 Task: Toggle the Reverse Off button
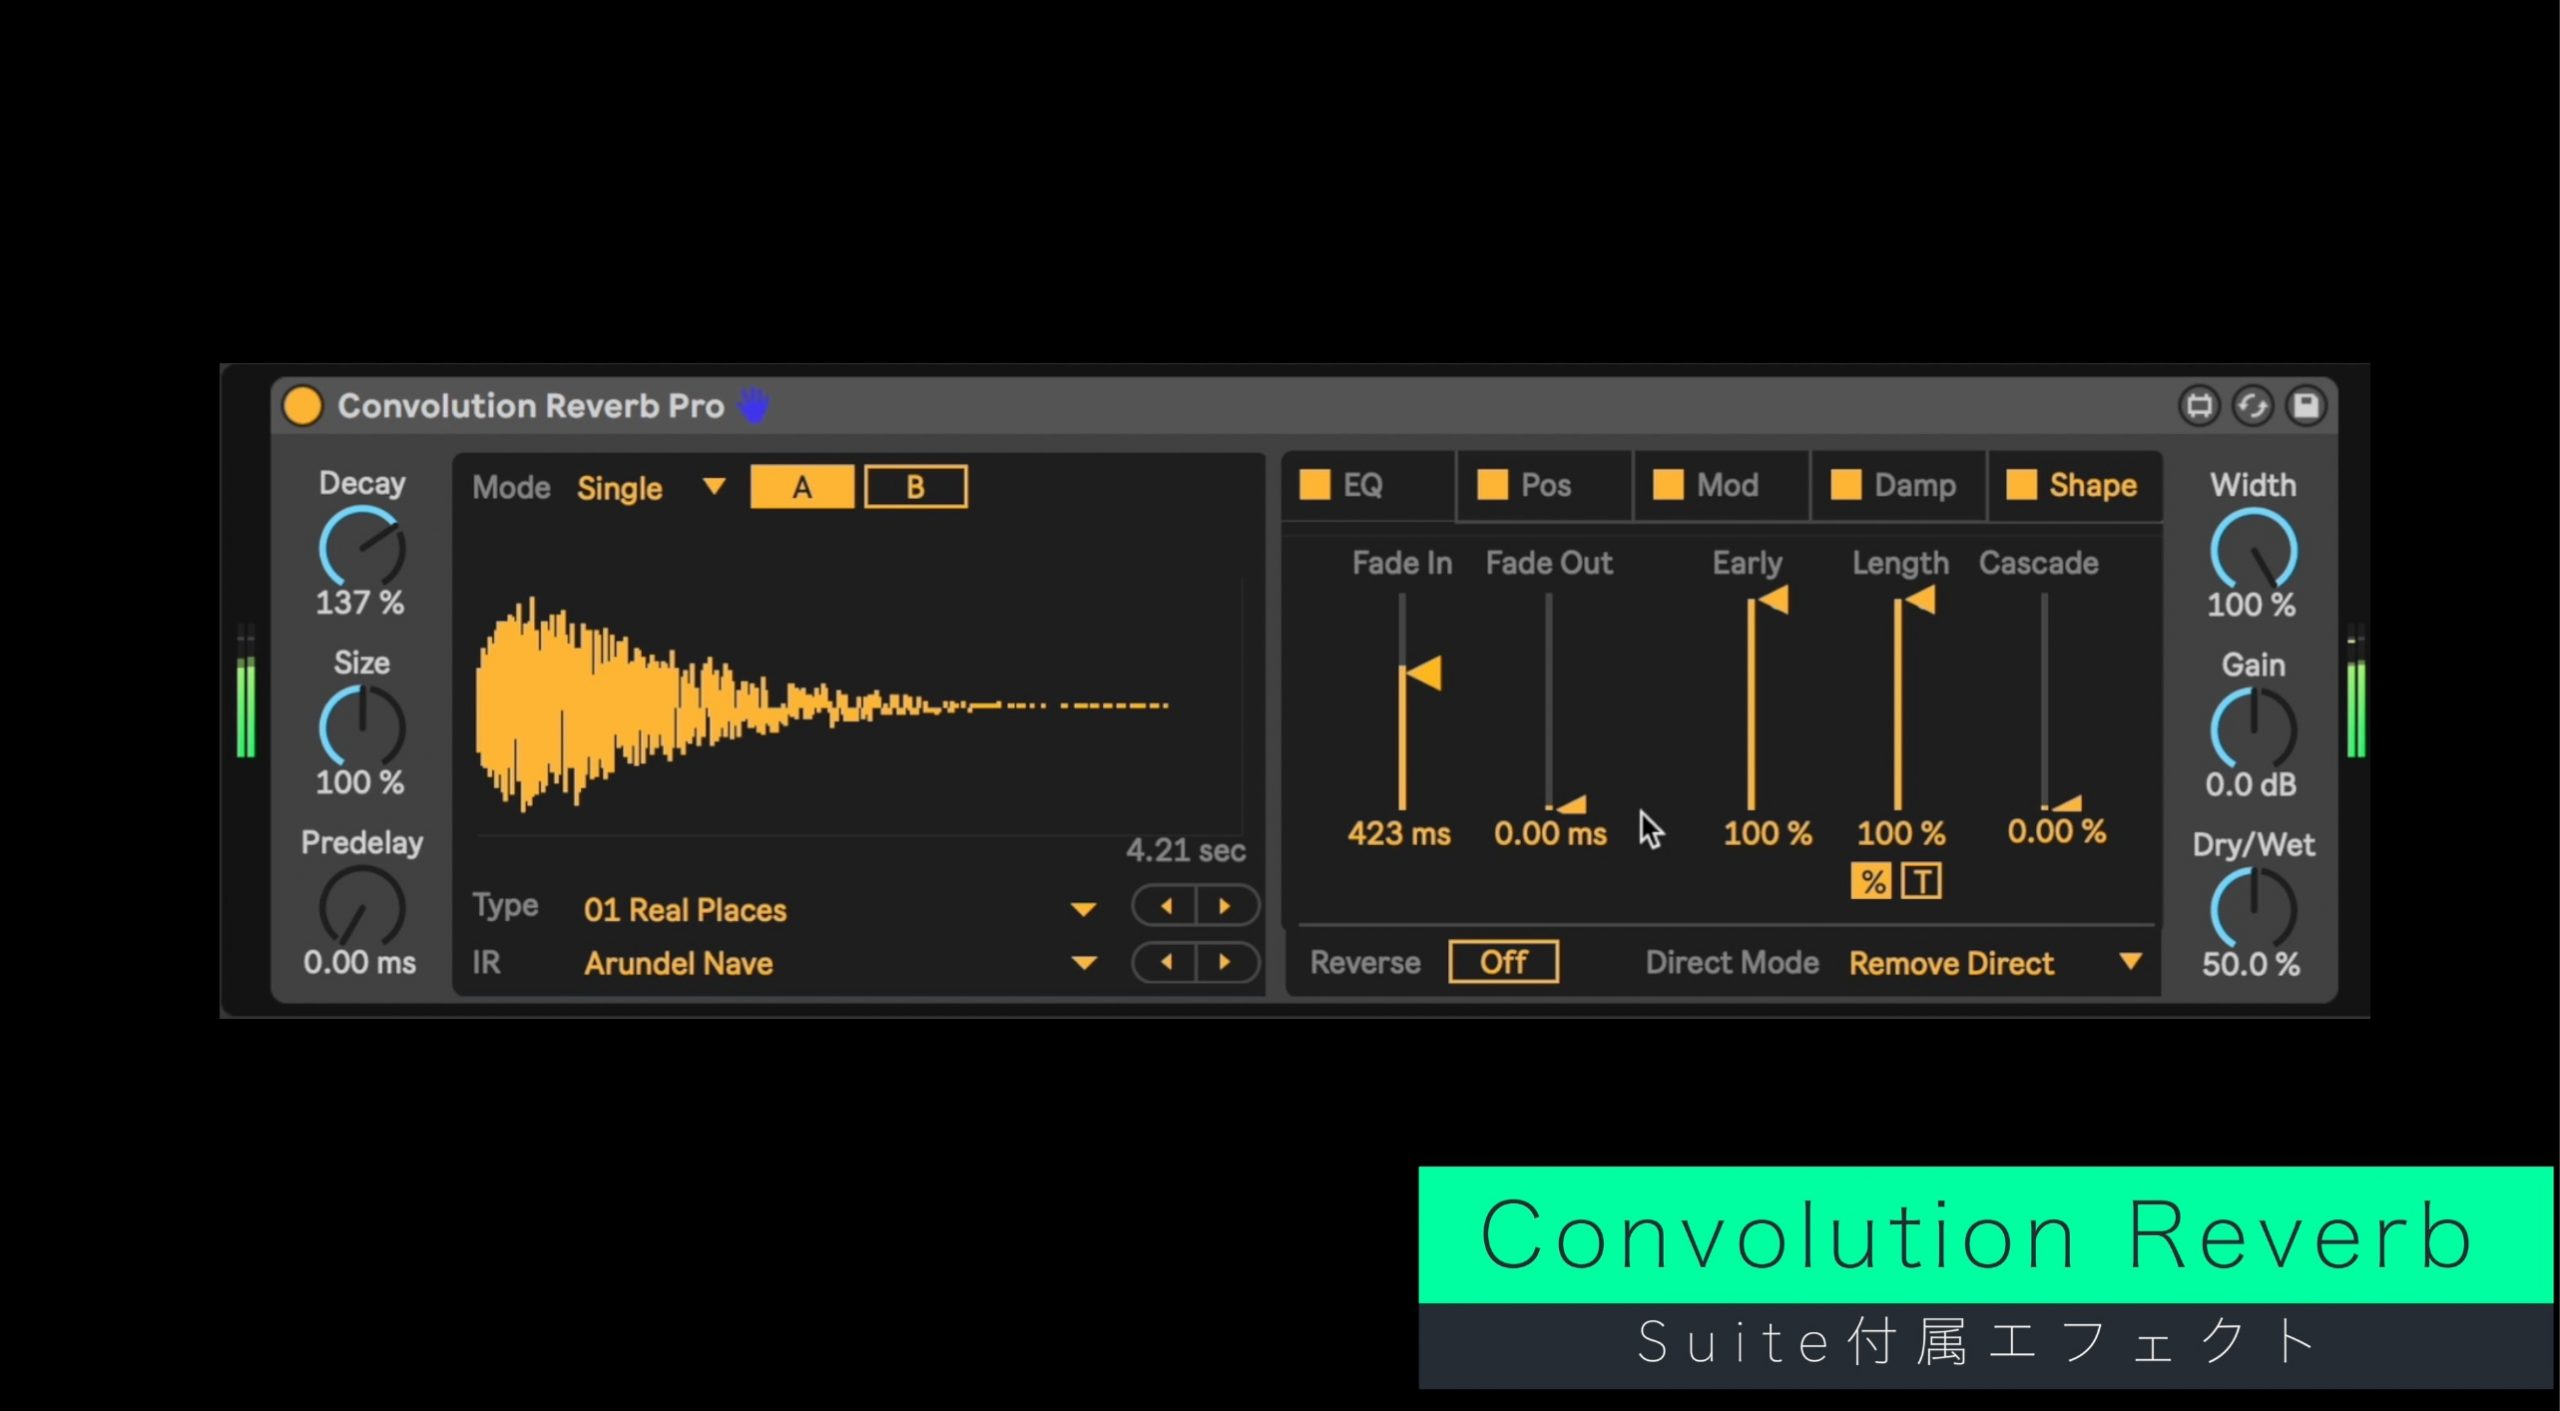[1503, 962]
